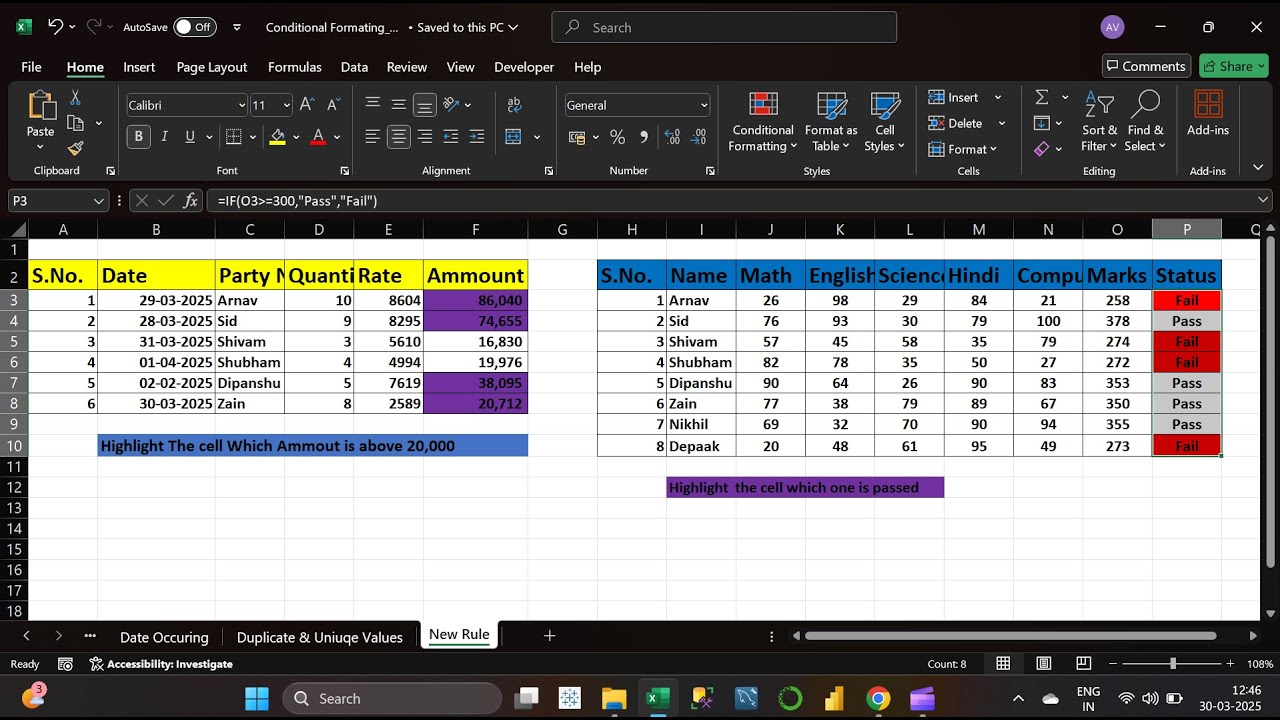1280x720 pixels.
Task: Open Sort & Filter menu
Action: [x=1099, y=122]
